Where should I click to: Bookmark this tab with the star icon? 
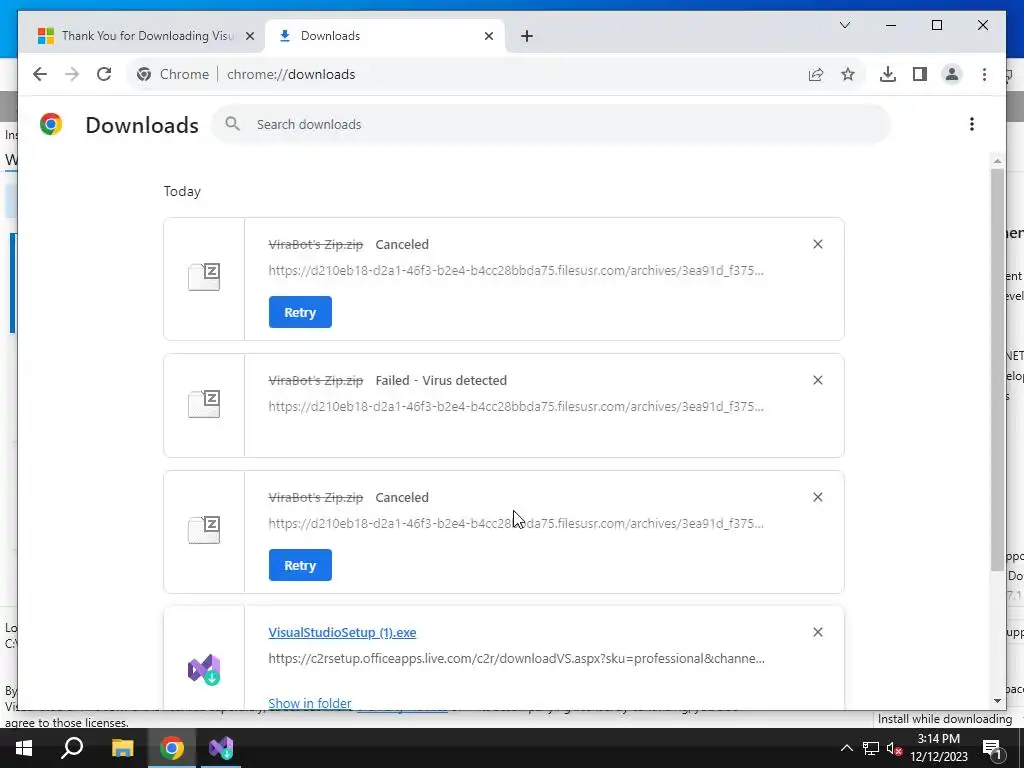(x=848, y=74)
